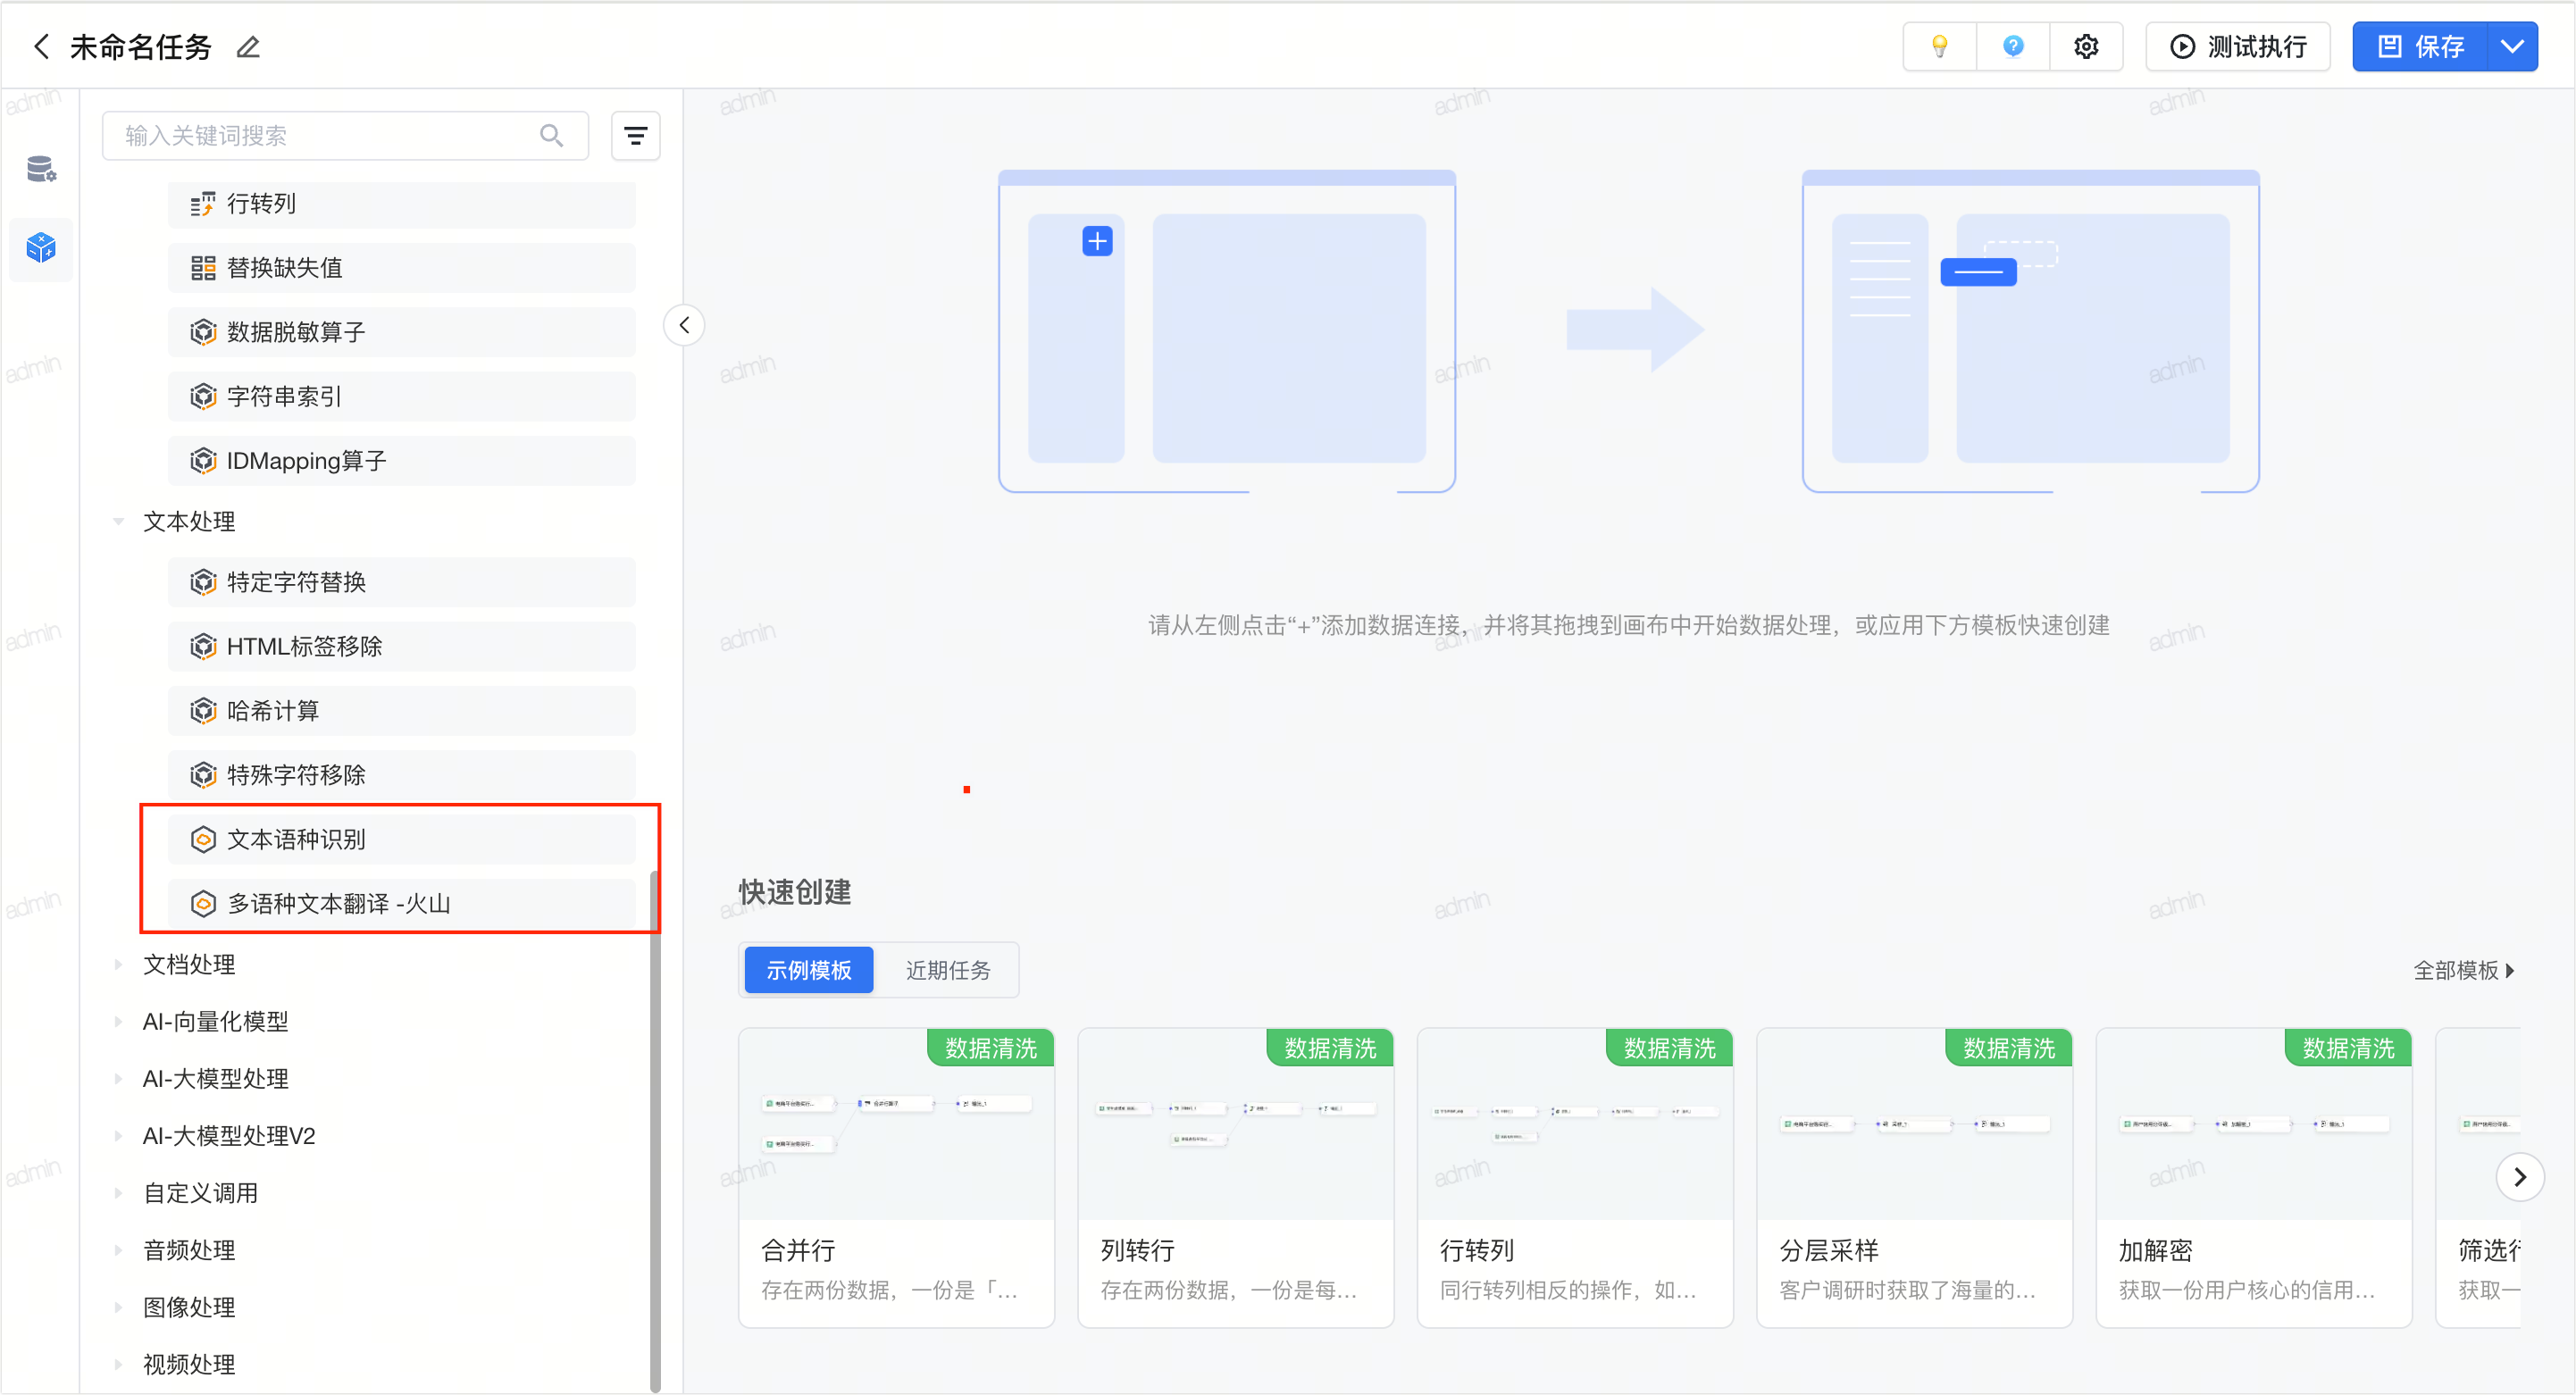Switch to the data source sidebar icon
The image size is (2576, 1395).
click(x=41, y=169)
